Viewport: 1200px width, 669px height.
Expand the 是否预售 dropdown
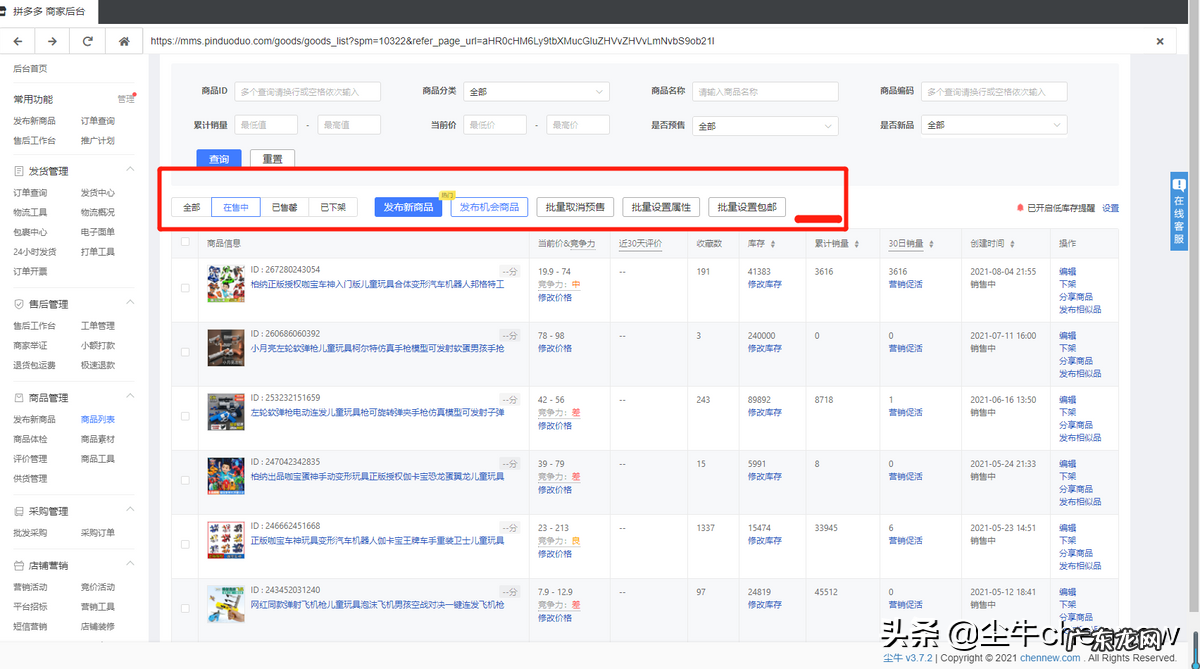click(x=765, y=127)
